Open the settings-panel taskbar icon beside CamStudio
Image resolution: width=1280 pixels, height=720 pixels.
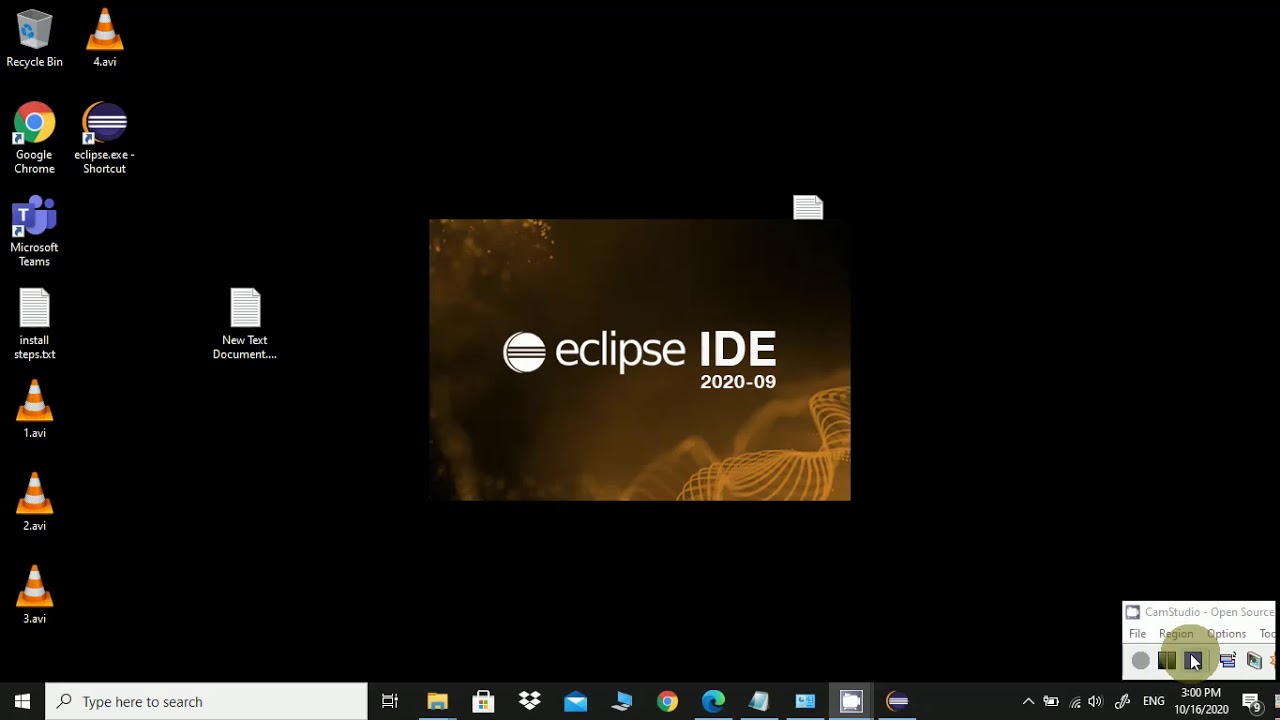[x=805, y=701]
